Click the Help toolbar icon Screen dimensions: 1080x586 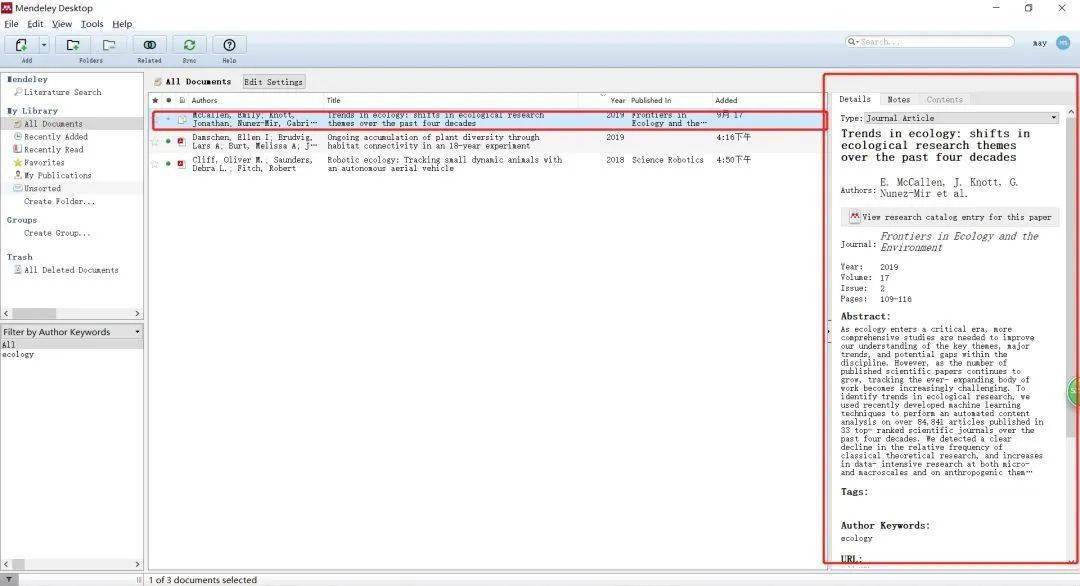(229, 45)
